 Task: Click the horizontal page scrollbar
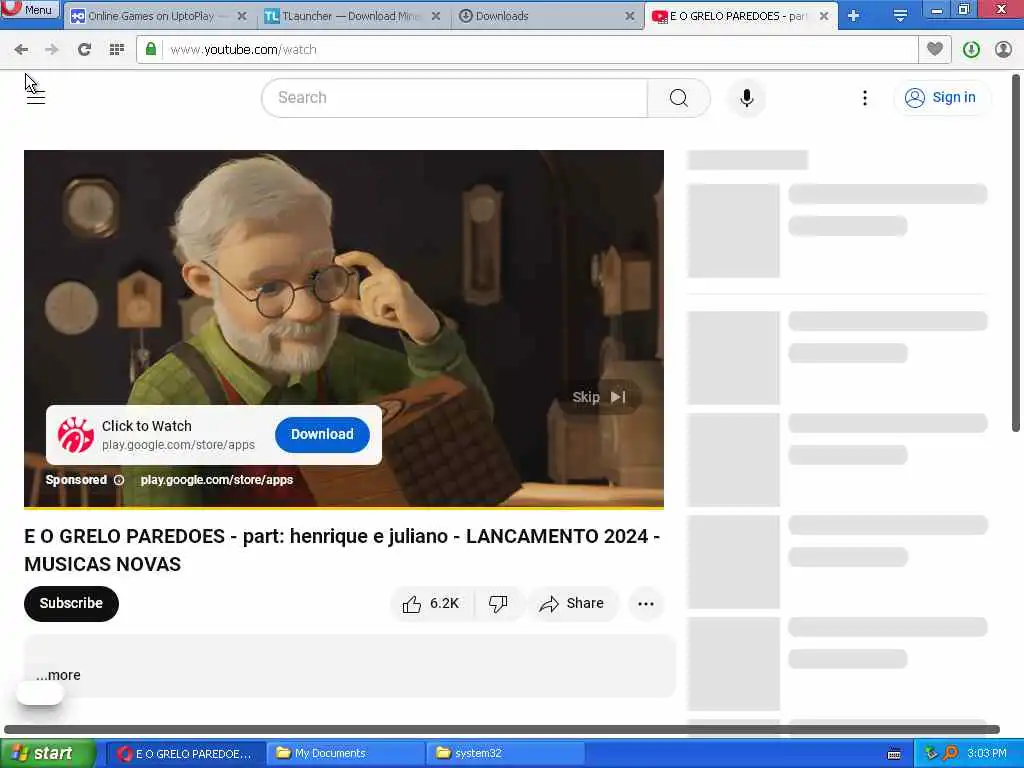(x=502, y=729)
